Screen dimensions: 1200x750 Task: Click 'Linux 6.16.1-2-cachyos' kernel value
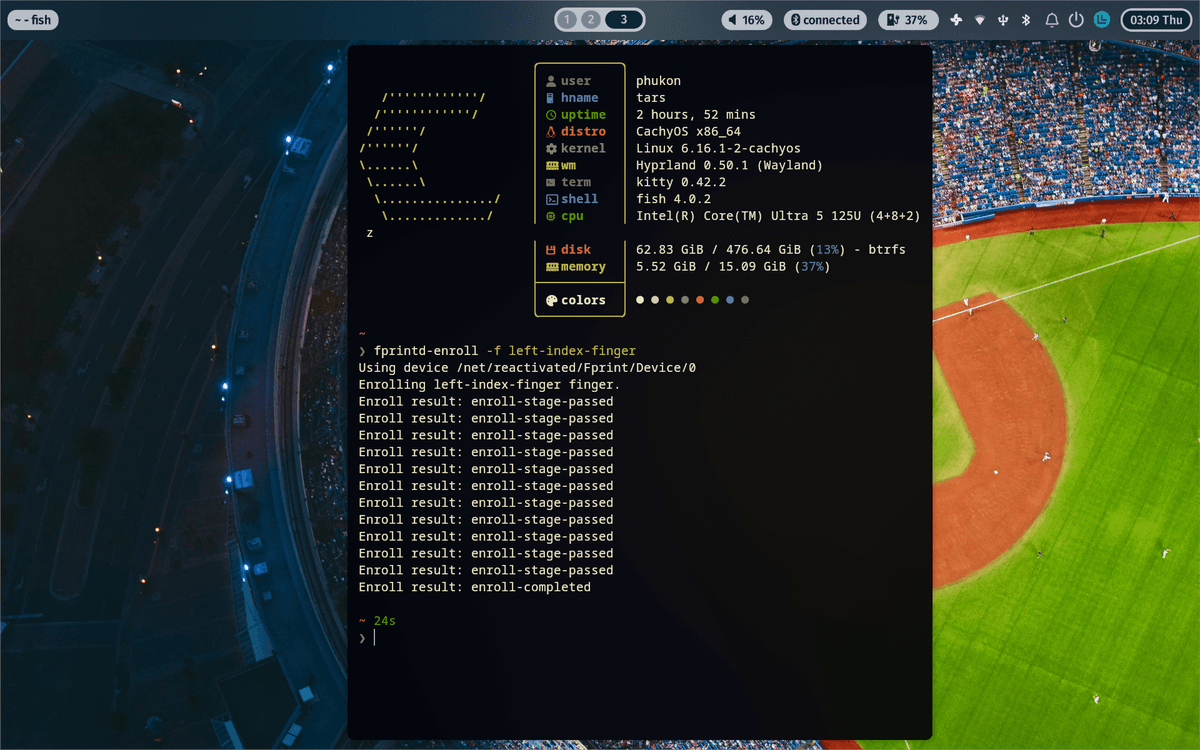tap(718, 148)
